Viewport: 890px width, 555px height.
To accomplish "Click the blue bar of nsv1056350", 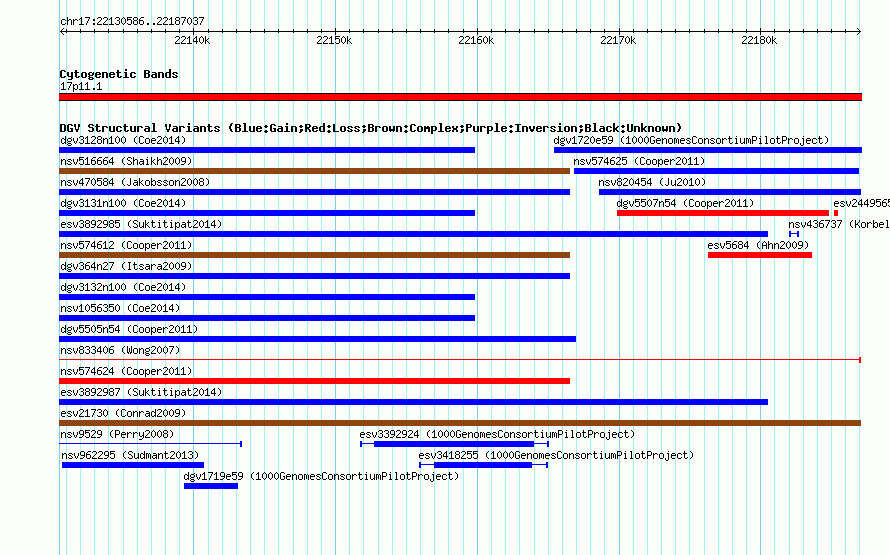I will [x=267, y=318].
